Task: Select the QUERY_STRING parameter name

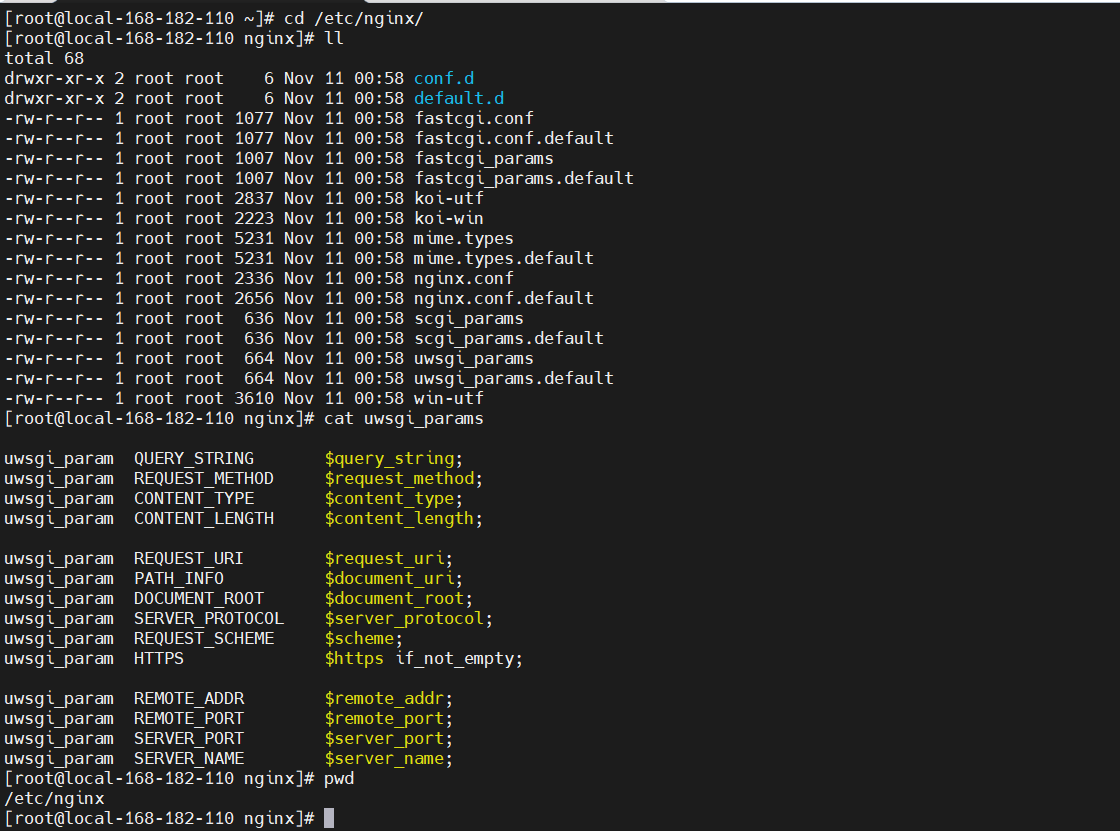Action: 194,459
